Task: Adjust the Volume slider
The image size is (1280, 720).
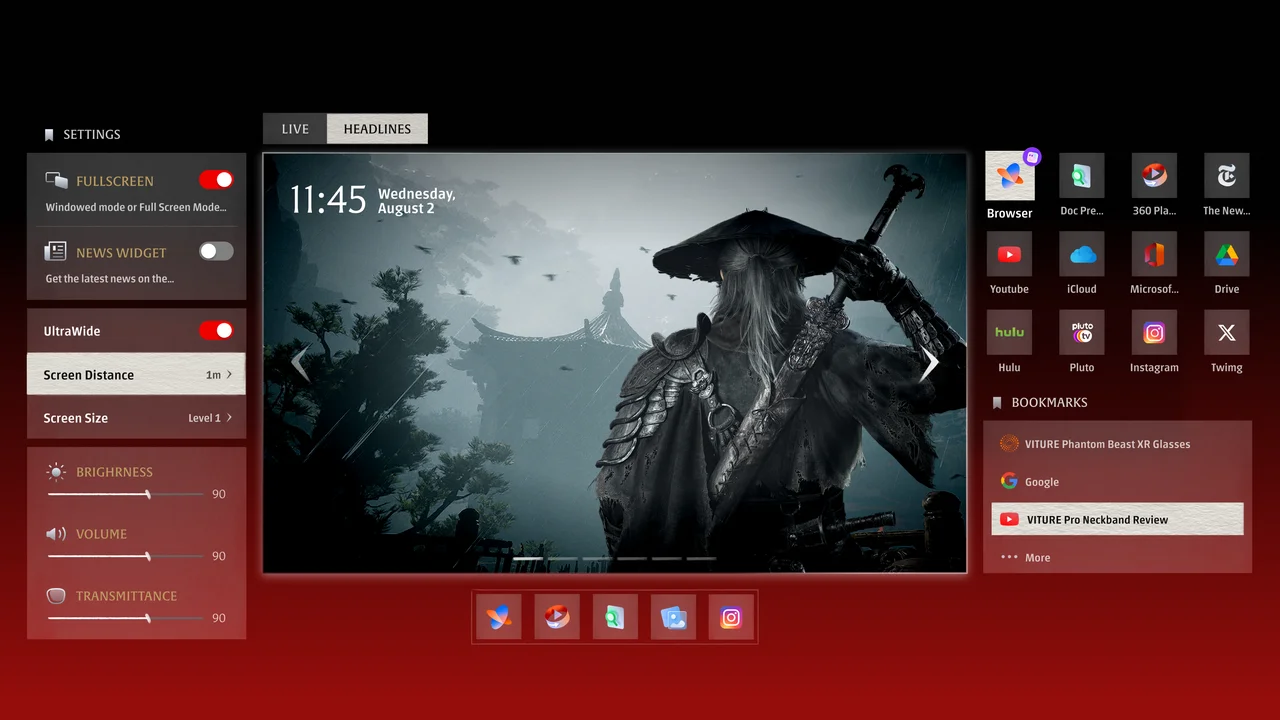Action: [125, 556]
